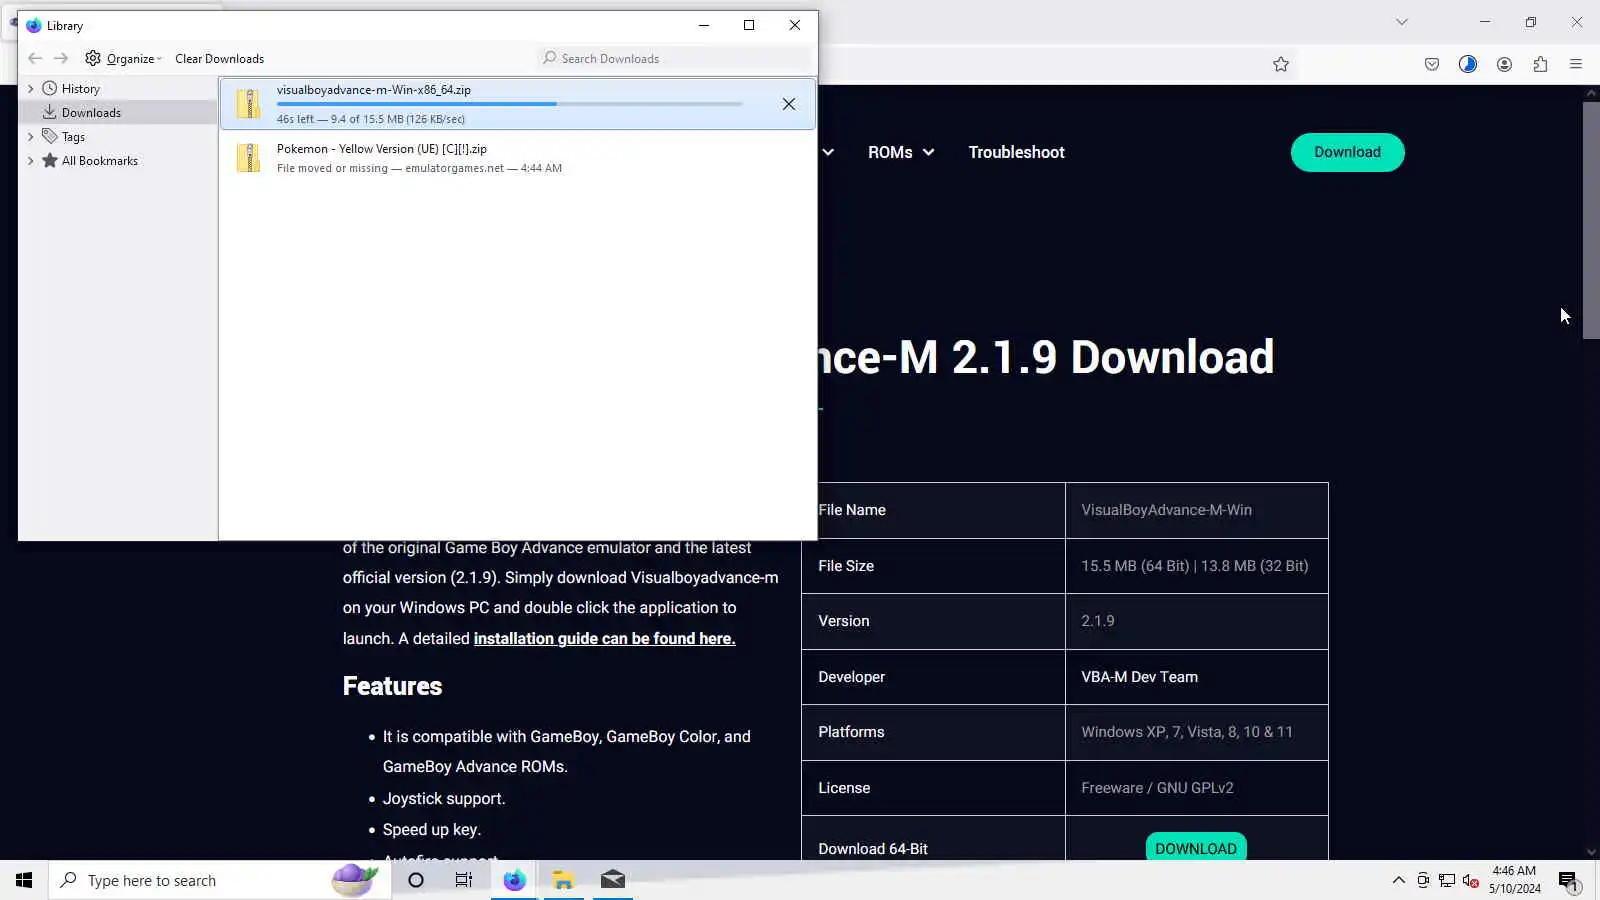The image size is (1600, 900).
Task: Click the History clock icon
Action: pos(49,88)
